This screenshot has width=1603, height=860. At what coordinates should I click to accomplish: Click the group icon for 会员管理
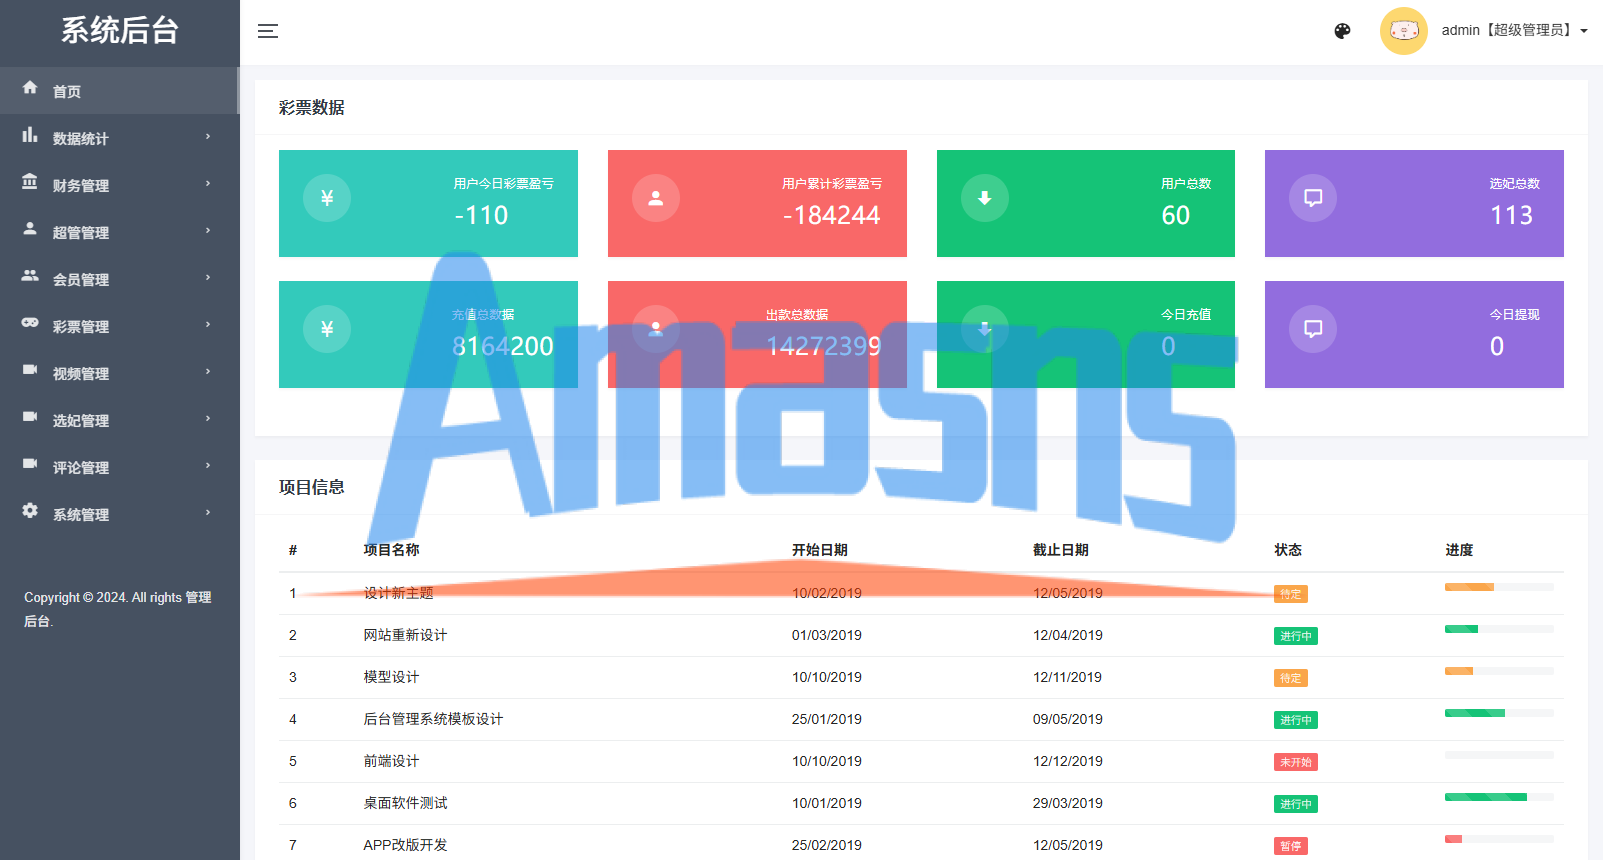[x=30, y=276]
